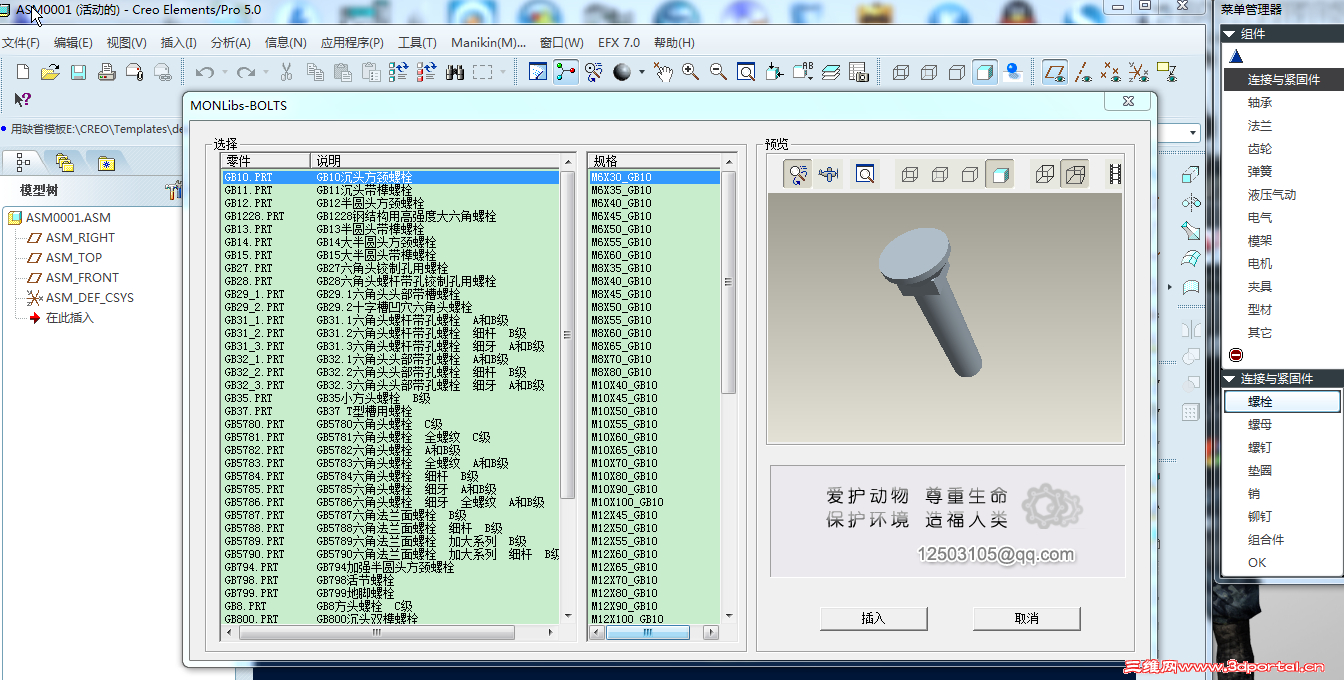Collapse the 连接与紧固件 submenu section
Image resolution: width=1344 pixels, height=680 pixels.
1228,378
